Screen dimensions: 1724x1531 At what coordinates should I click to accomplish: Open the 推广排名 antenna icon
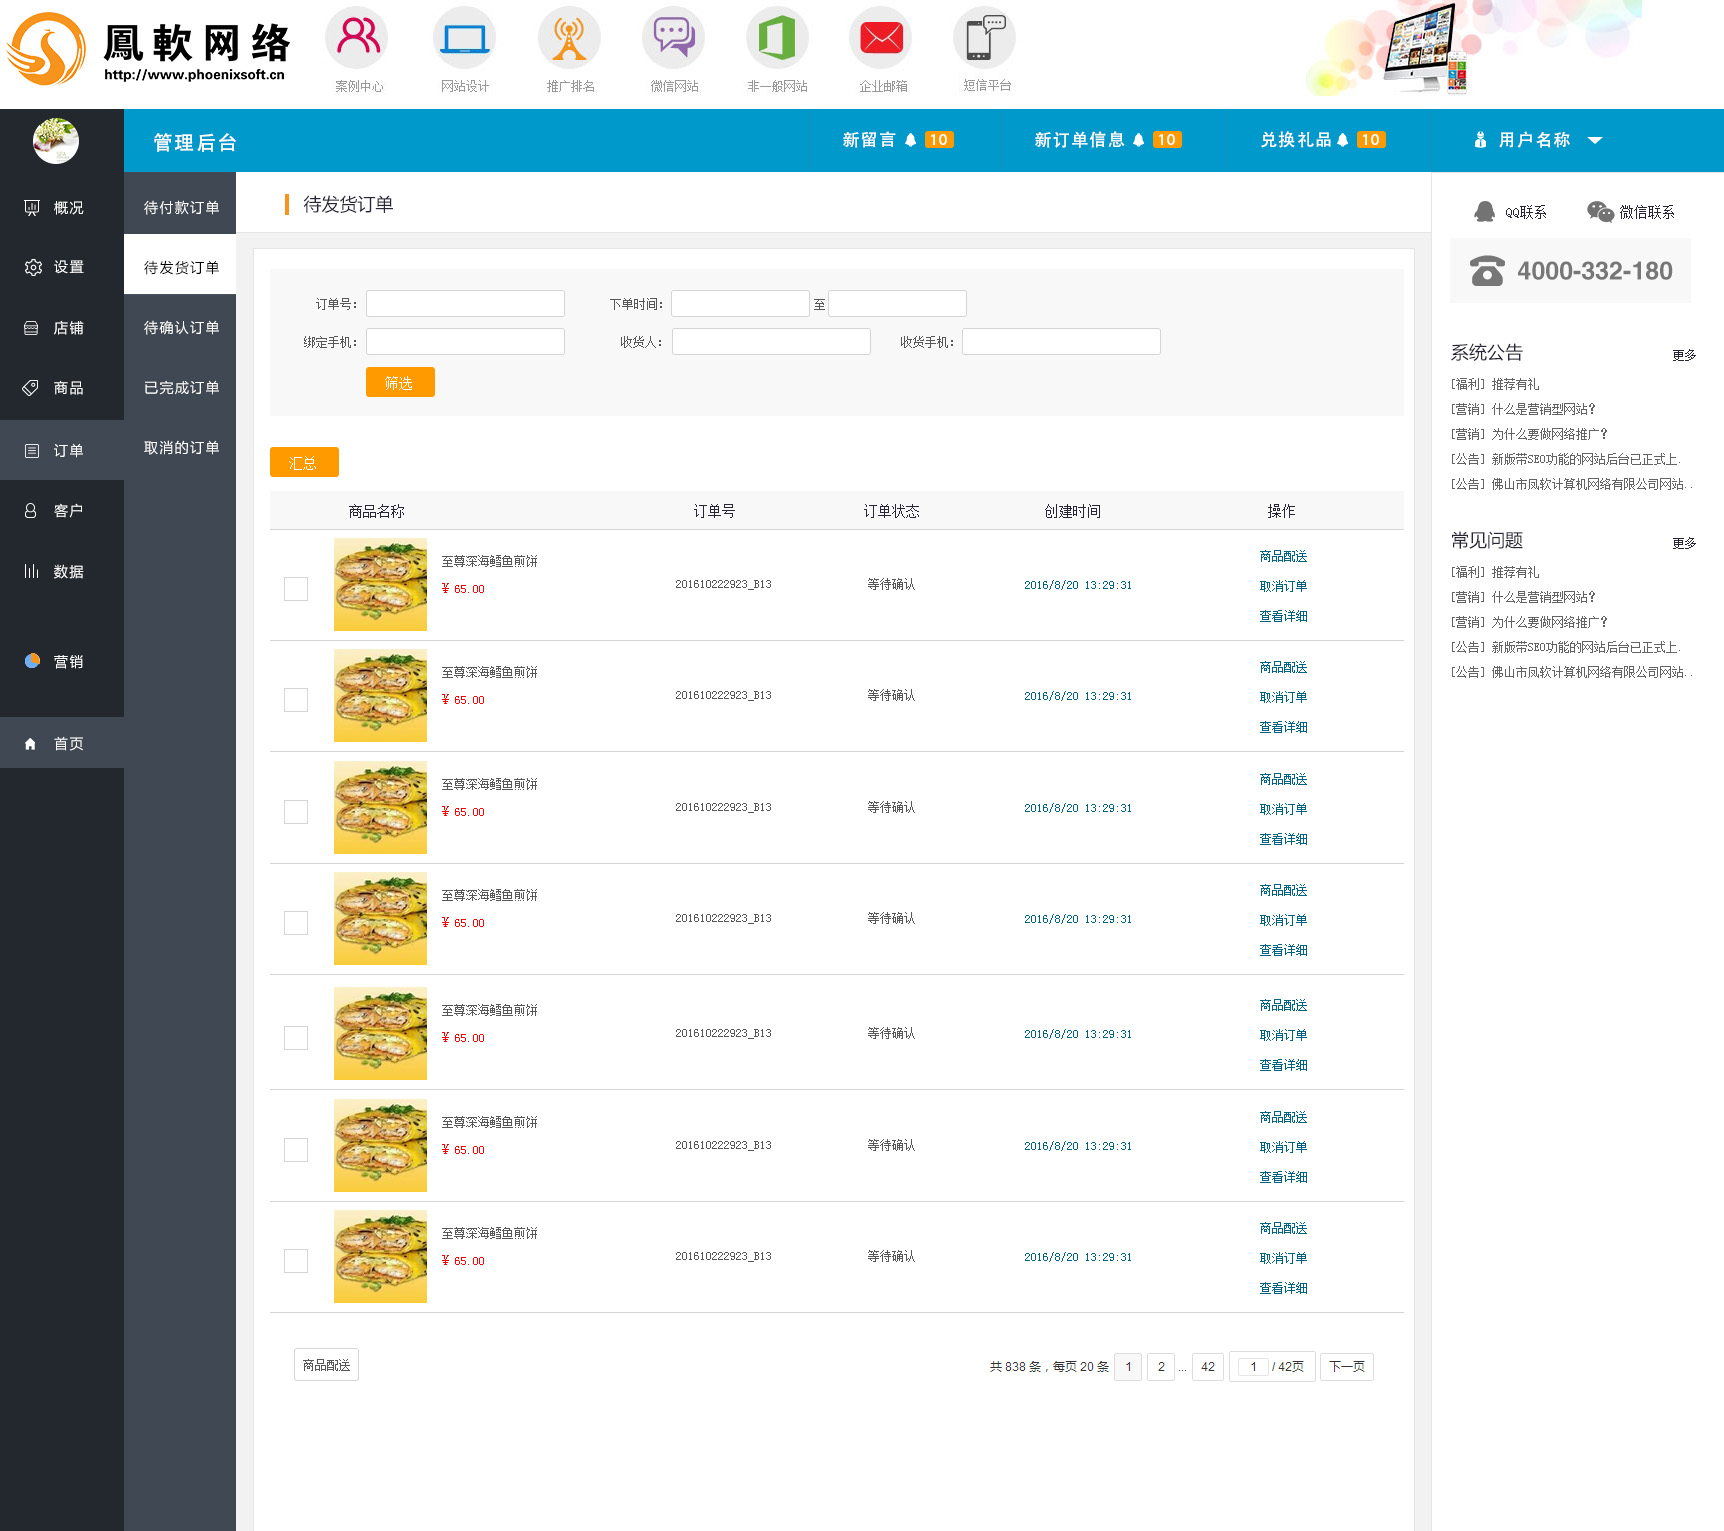tap(569, 38)
